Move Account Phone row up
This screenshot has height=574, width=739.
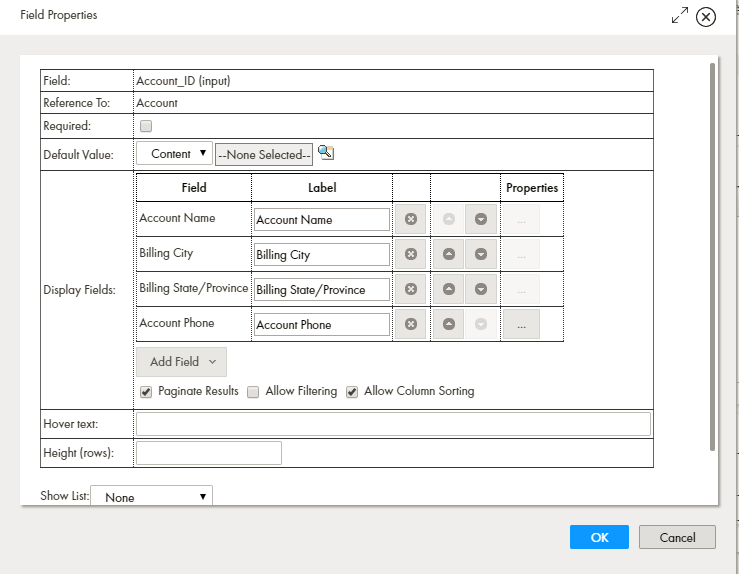tap(449, 324)
